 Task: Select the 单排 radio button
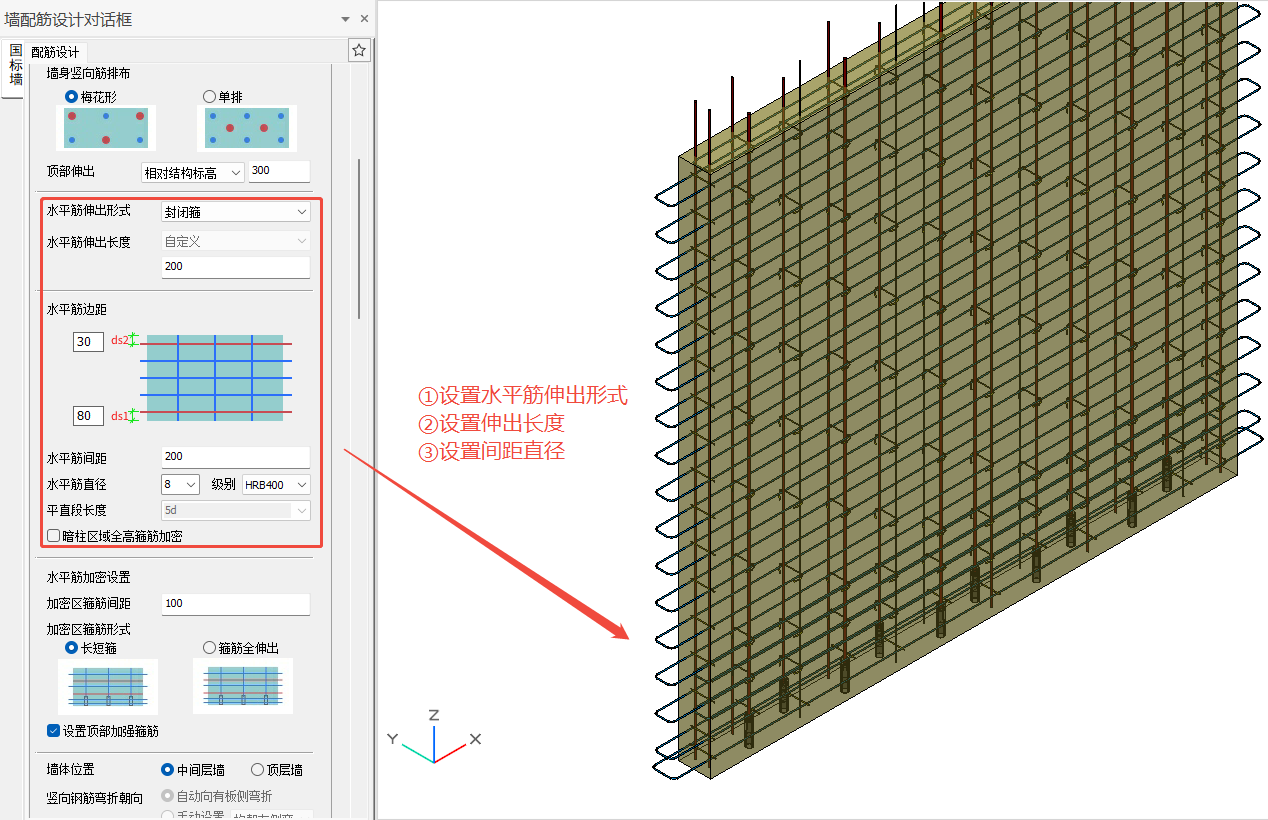pos(210,97)
